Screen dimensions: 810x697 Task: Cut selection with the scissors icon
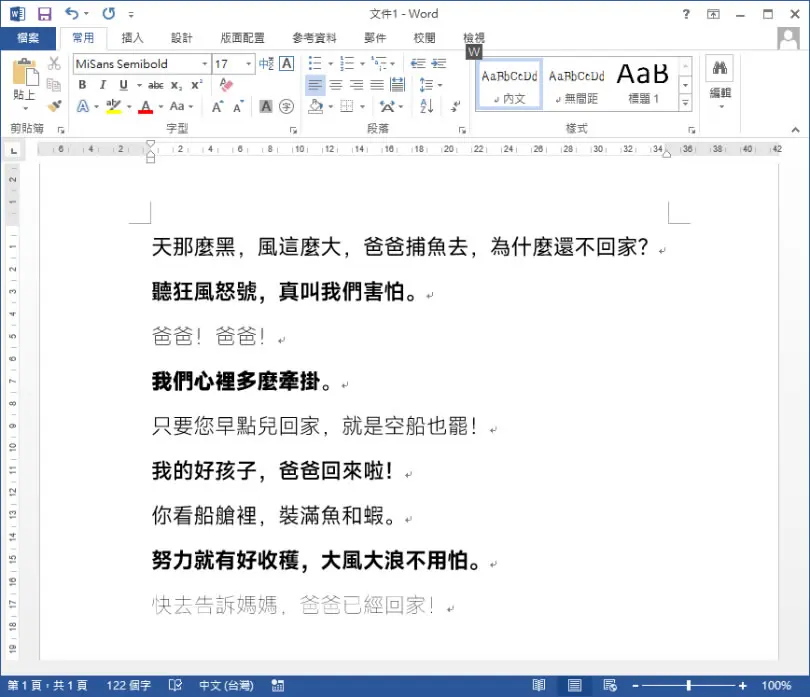pyautogui.click(x=54, y=64)
